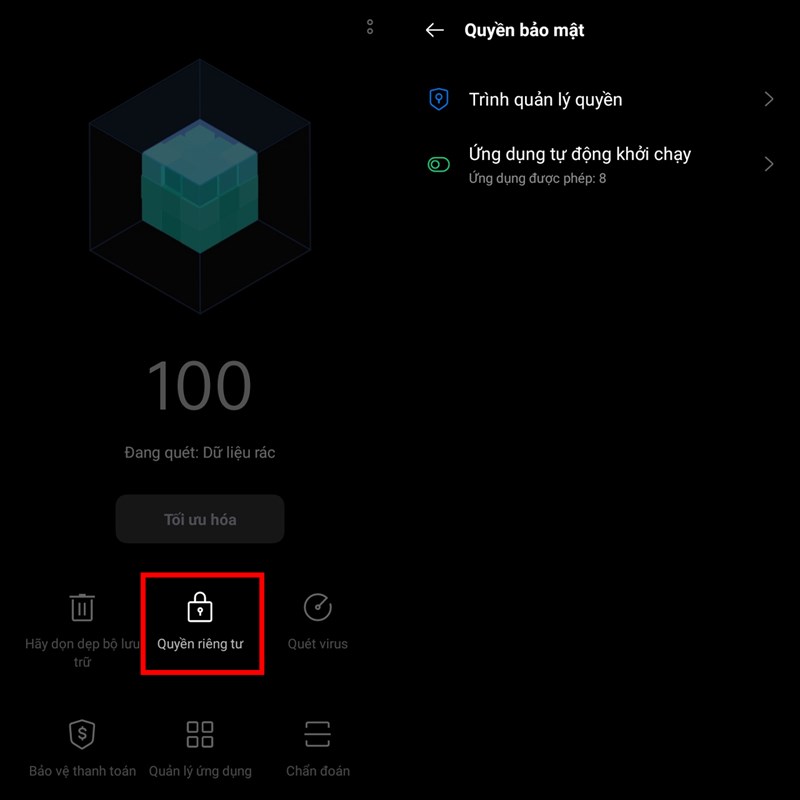Tap the Hãy dọn dẹp bộ lưu trữ label
Viewport: 800px width, 800px height.
pos(82,653)
